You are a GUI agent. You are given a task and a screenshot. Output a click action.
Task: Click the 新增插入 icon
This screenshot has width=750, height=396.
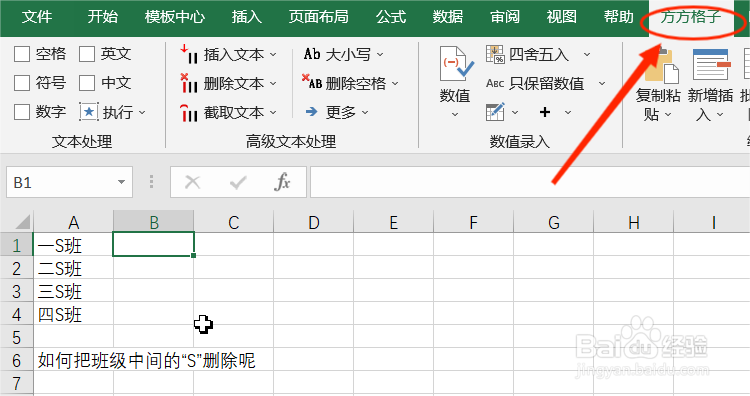tap(711, 65)
